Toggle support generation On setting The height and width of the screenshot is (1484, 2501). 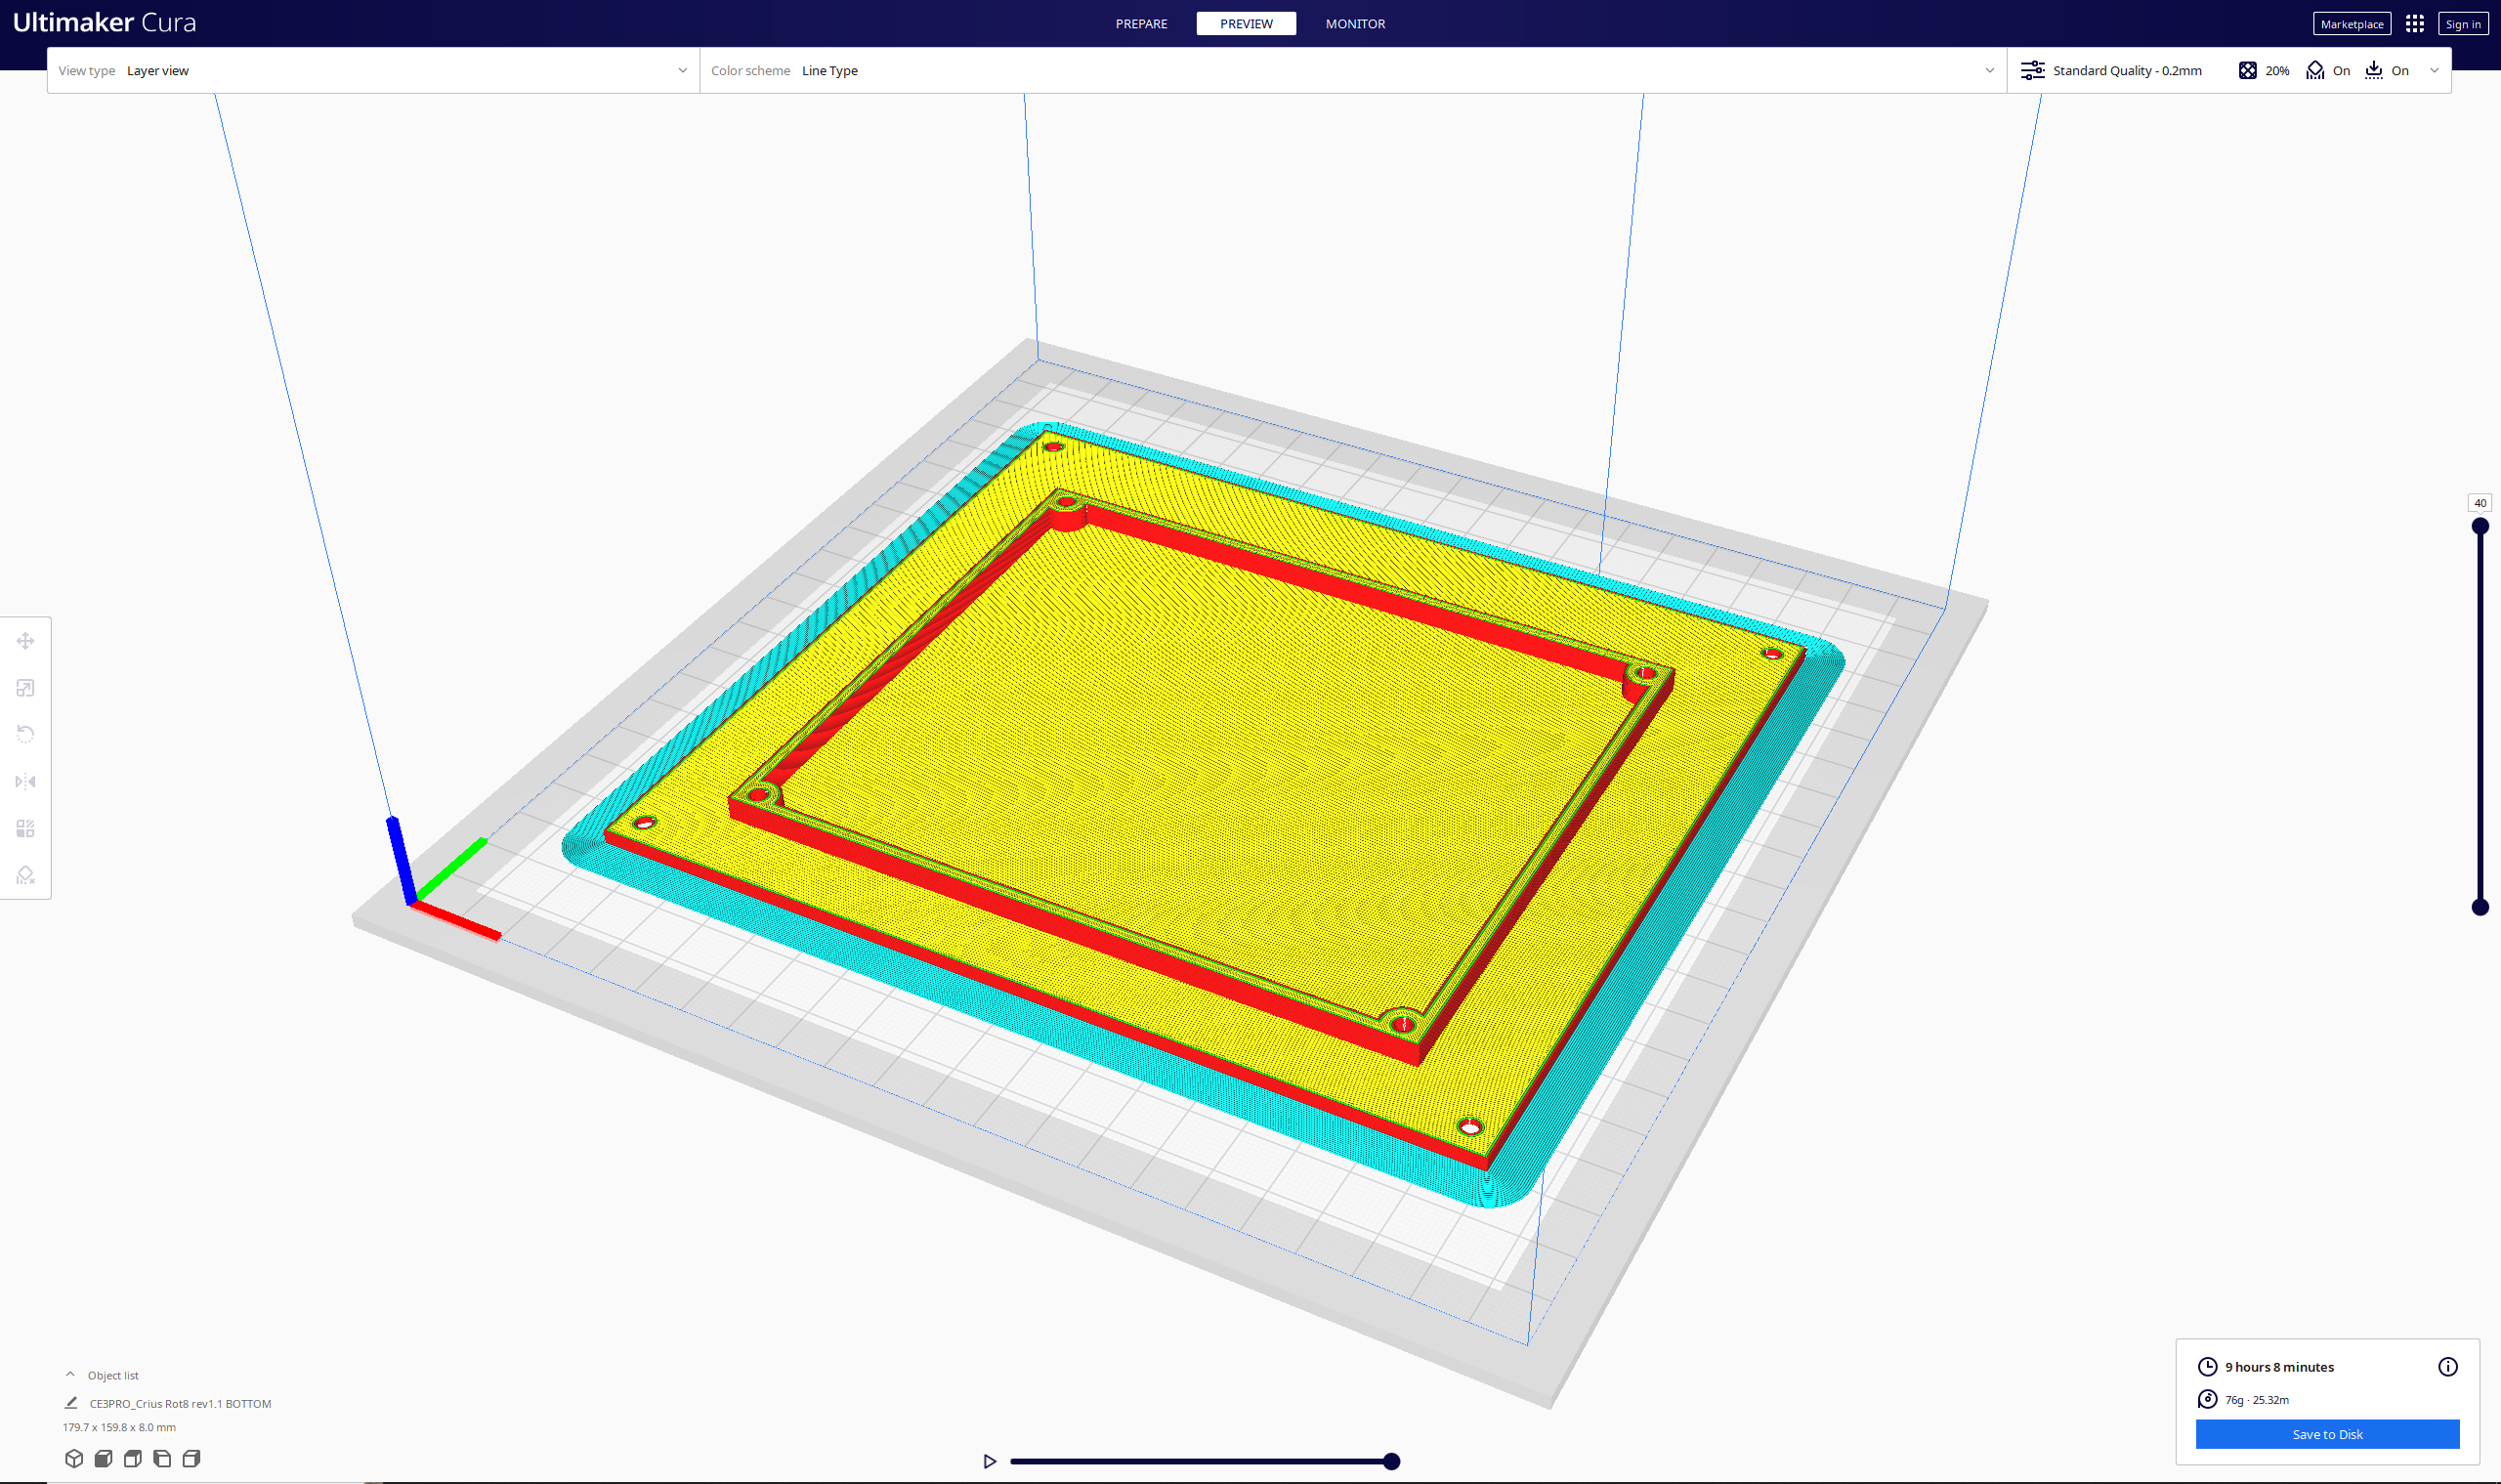click(x=2329, y=70)
